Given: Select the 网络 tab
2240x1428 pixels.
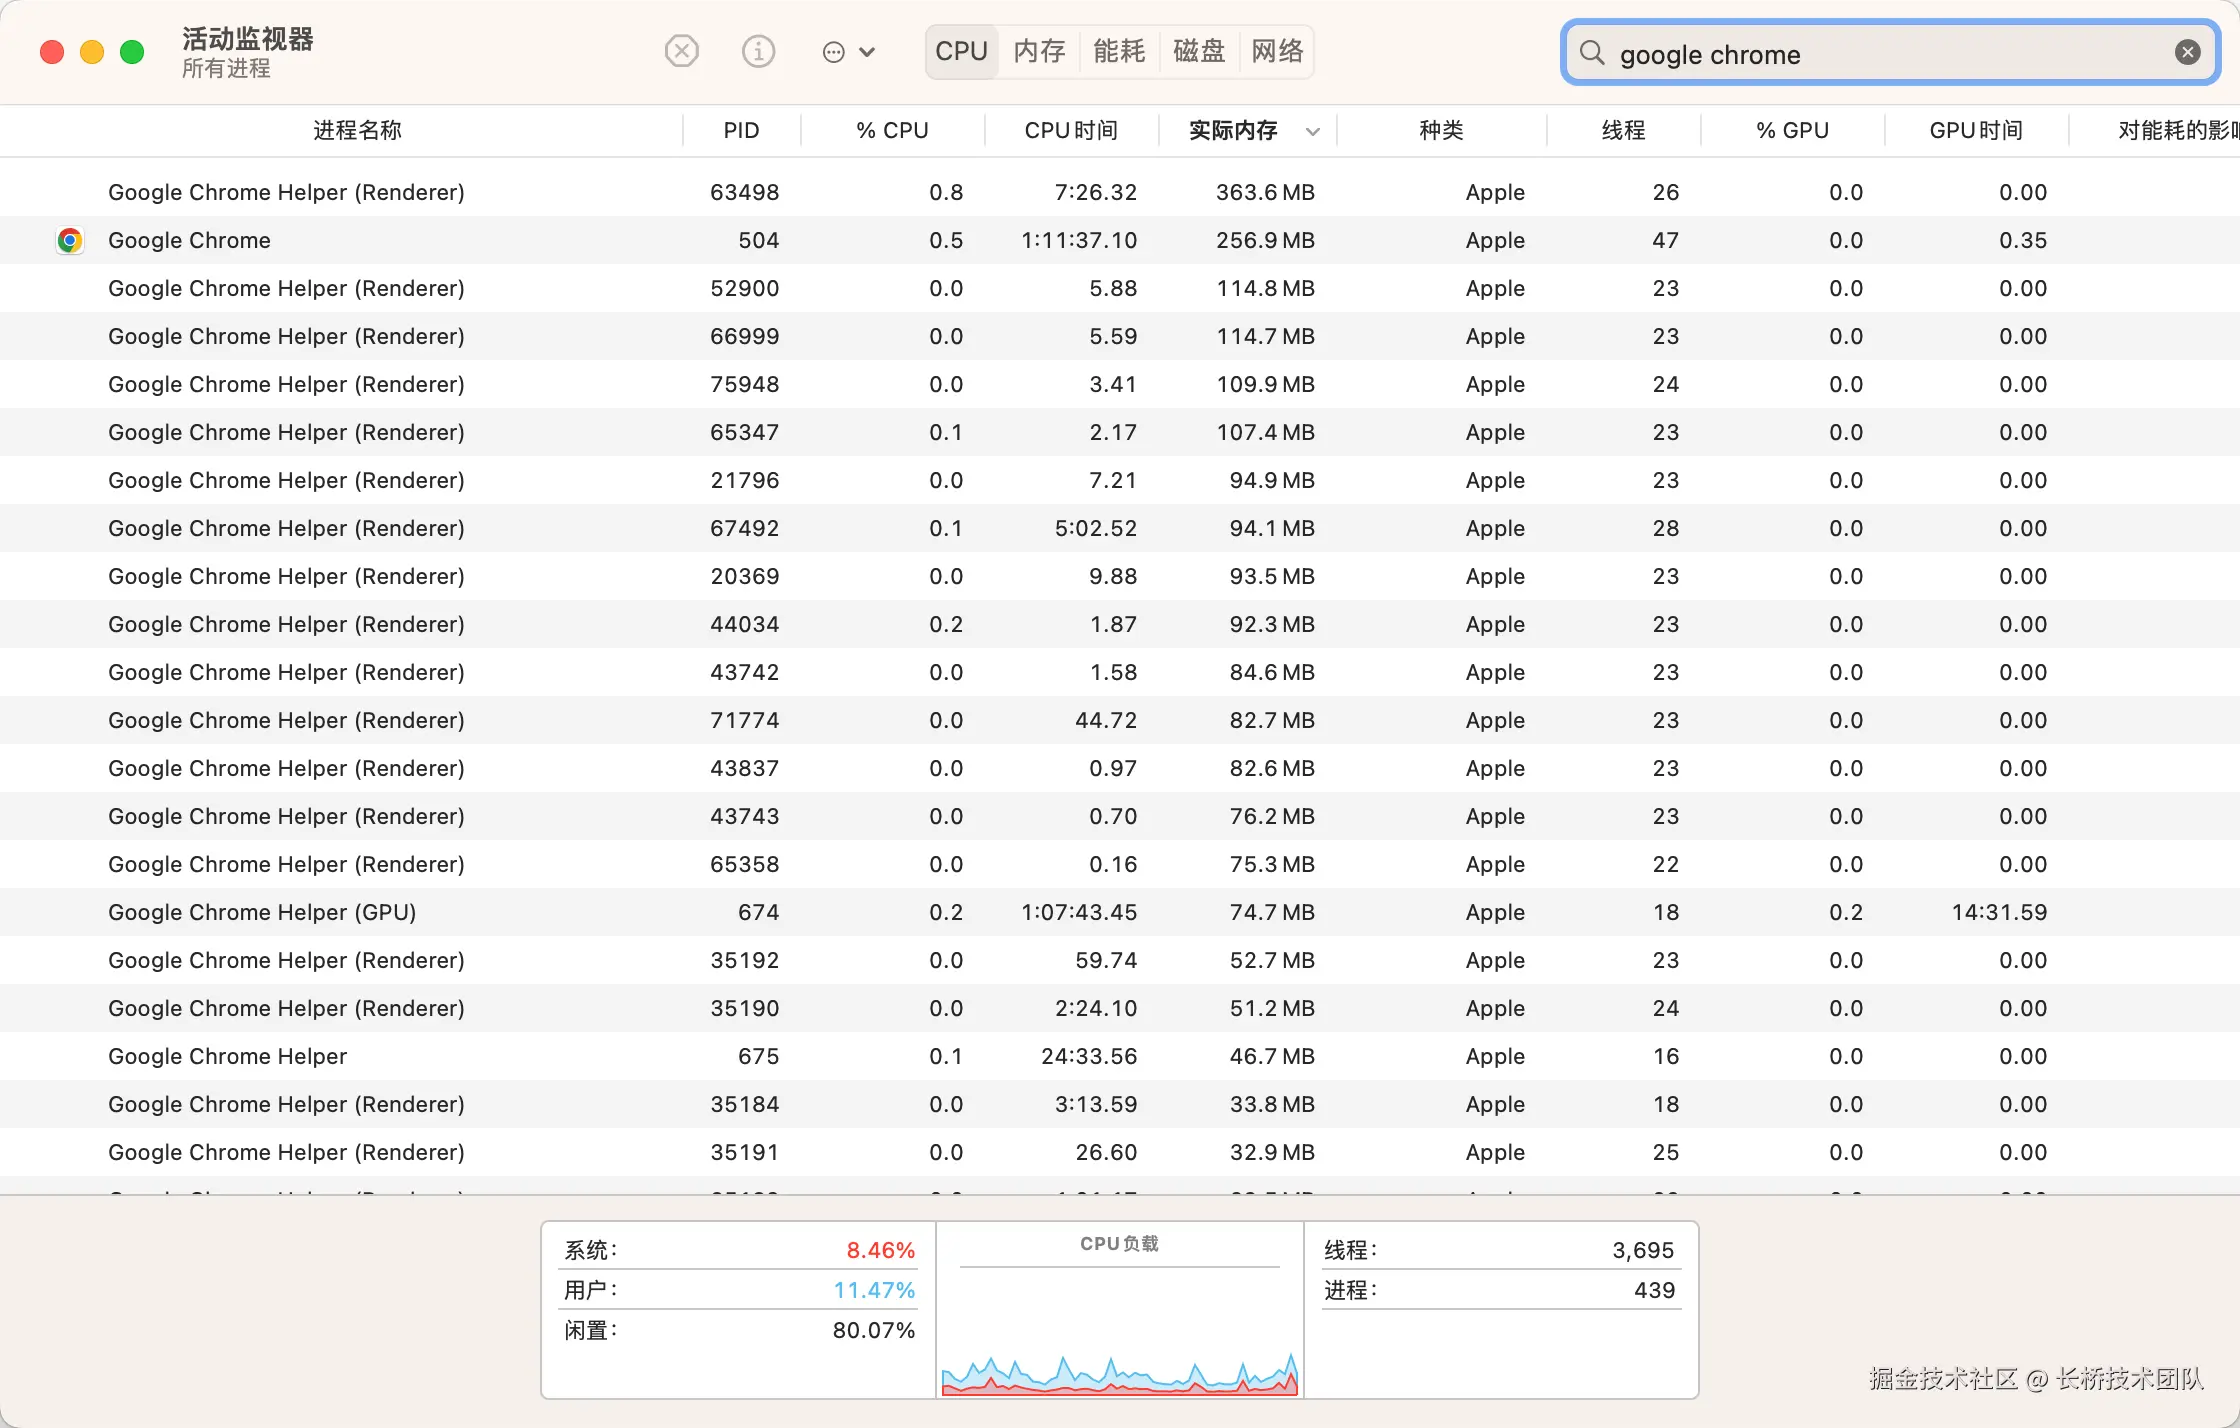Looking at the screenshot, I should (1277, 51).
